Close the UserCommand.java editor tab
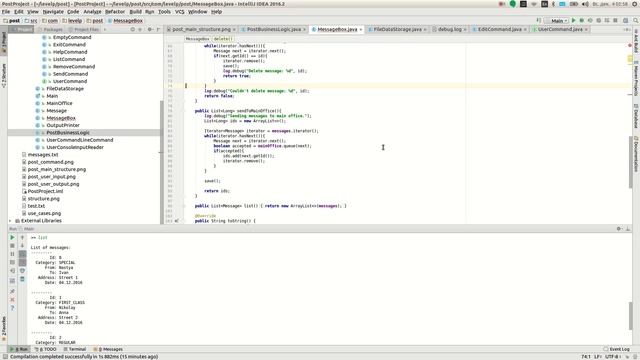This screenshot has width=640, height=360. pyautogui.click(x=586, y=29)
